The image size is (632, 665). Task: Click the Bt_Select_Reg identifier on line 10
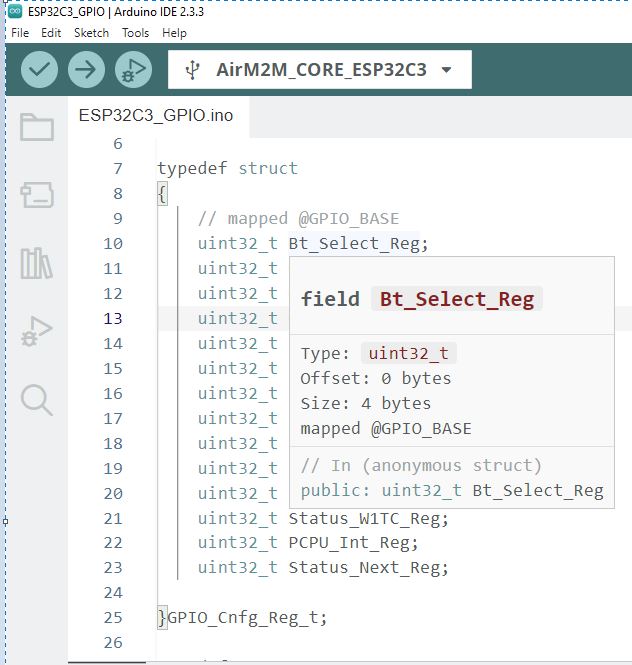(354, 244)
